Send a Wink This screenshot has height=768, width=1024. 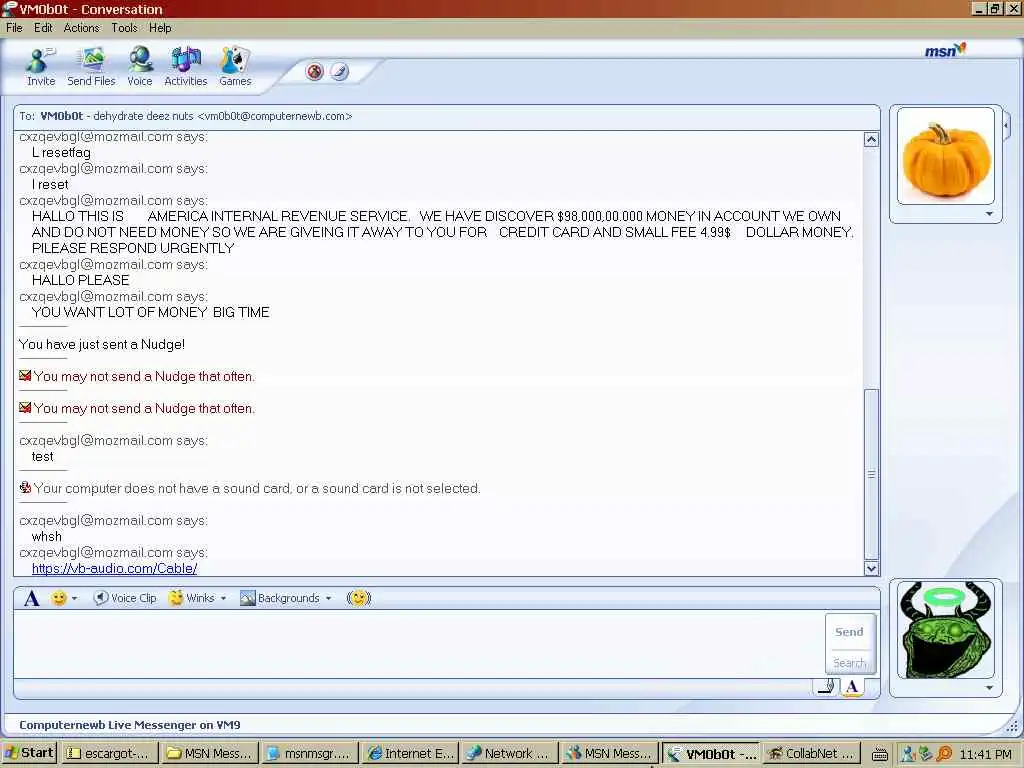[x=191, y=598]
